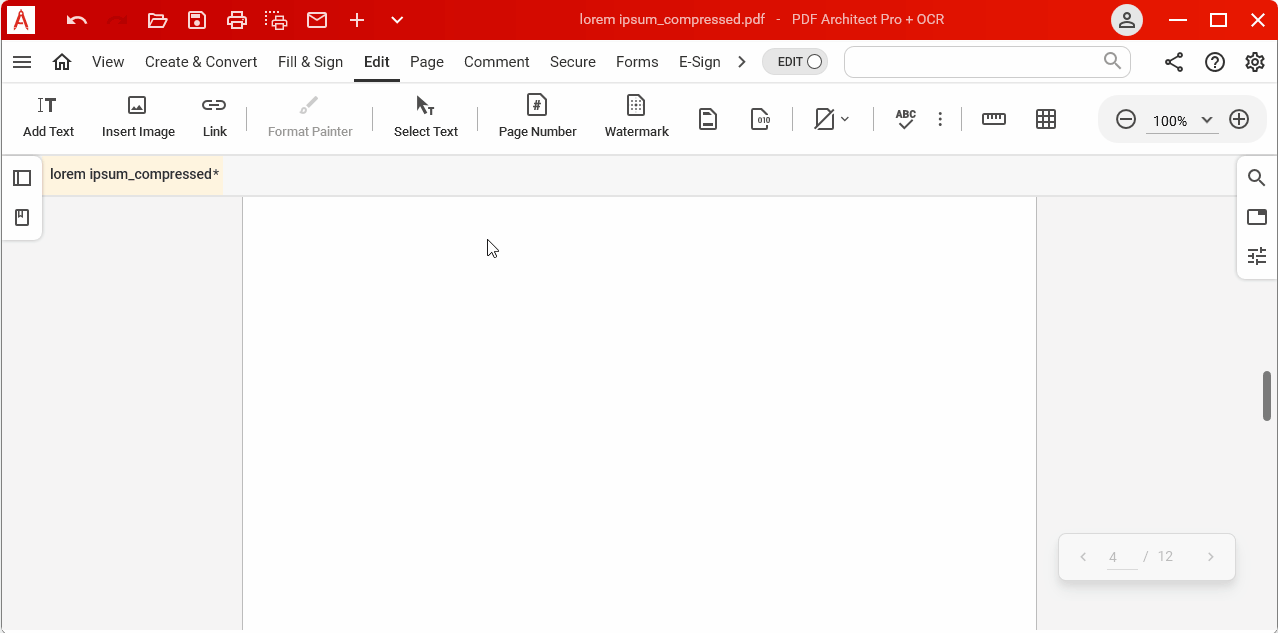Open the hamburger main menu
The image size is (1278, 633).
click(x=22, y=62)
